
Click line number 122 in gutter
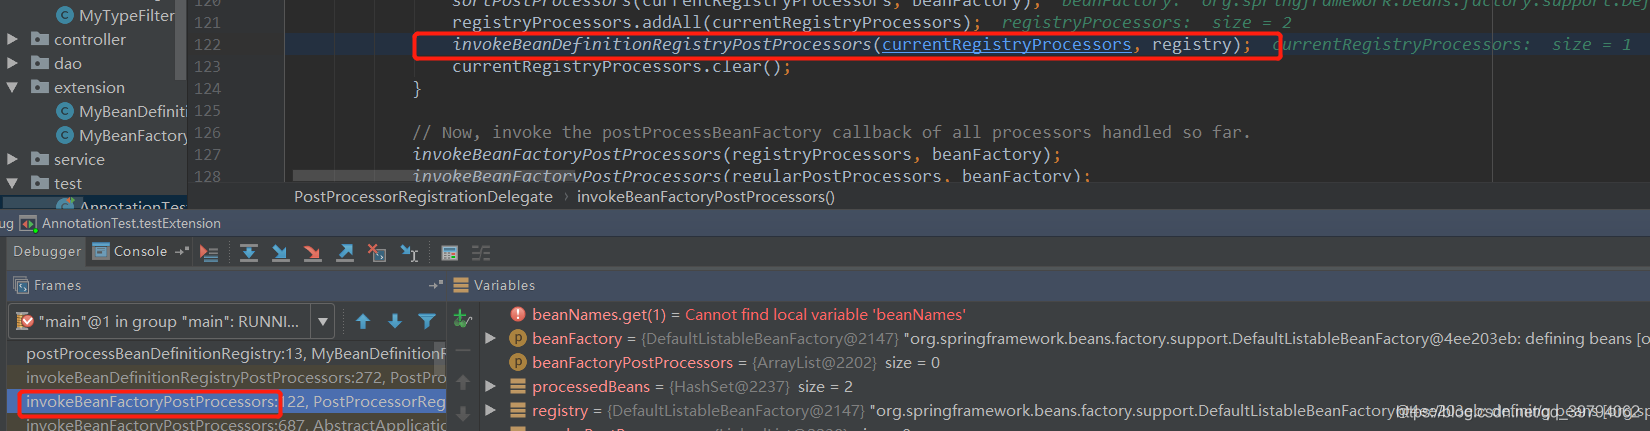(x=207, y=44)
